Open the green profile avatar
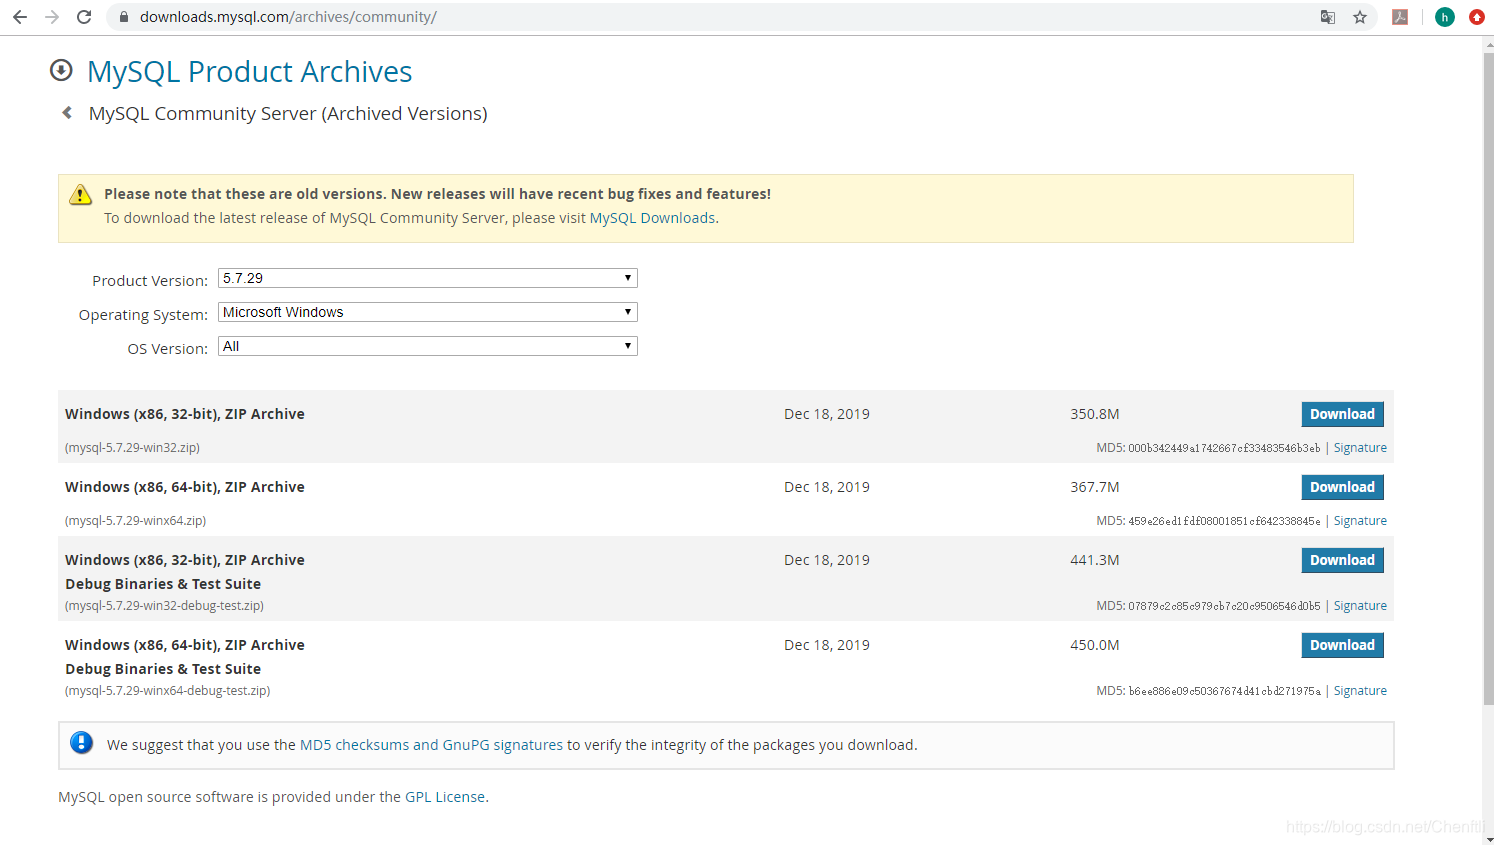The height and width of the screenshot is (845, 1494). tap(1444, 17)
